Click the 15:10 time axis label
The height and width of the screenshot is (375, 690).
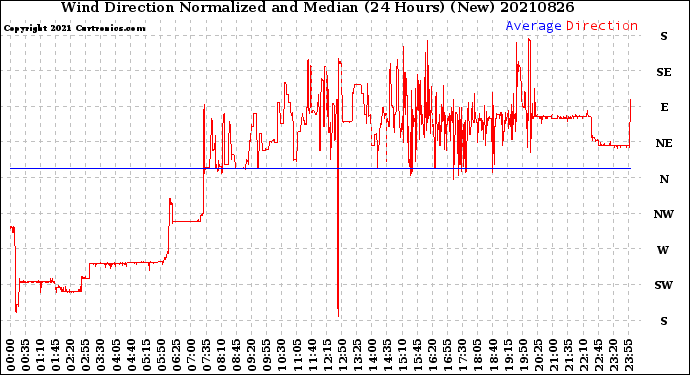[x=402, y=355]
